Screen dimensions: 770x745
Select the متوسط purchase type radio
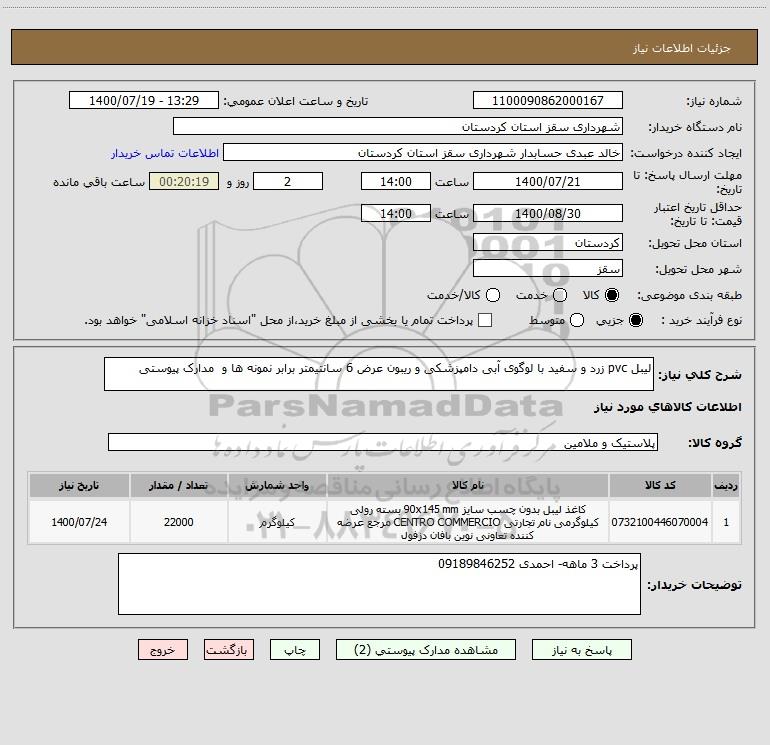pos(577,320)
